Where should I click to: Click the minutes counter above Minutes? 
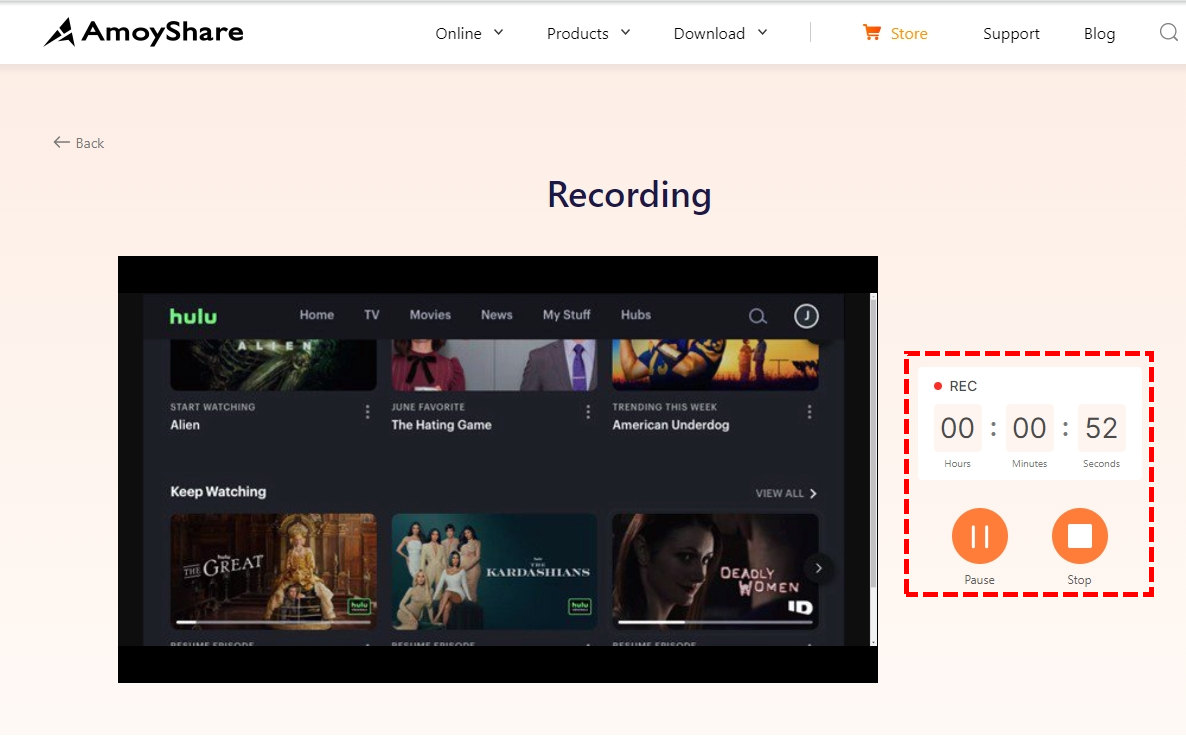tap(1029, 428)
